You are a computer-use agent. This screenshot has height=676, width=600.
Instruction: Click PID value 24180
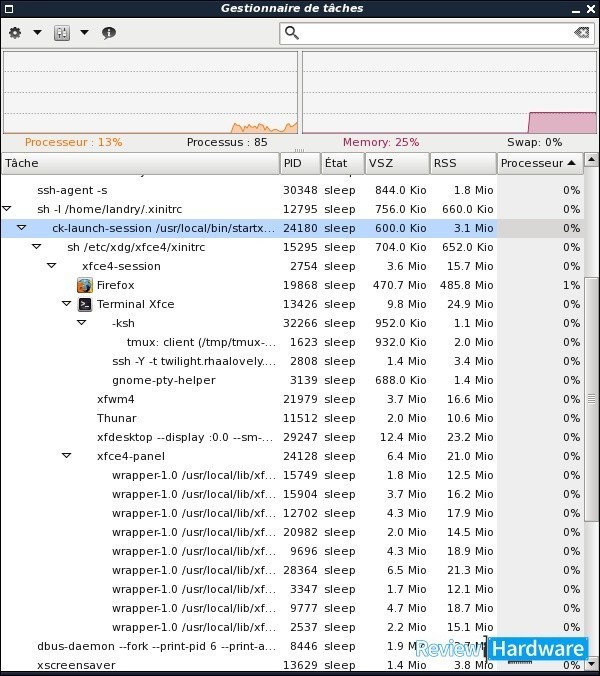[300, 228]
